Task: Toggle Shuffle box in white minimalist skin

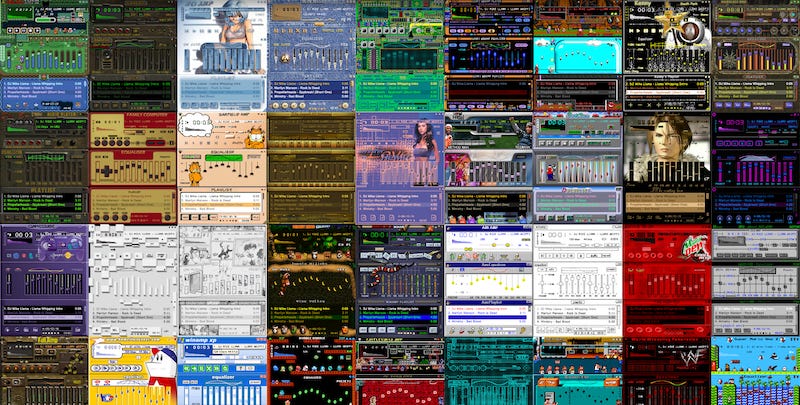Action: pos(593,256)
